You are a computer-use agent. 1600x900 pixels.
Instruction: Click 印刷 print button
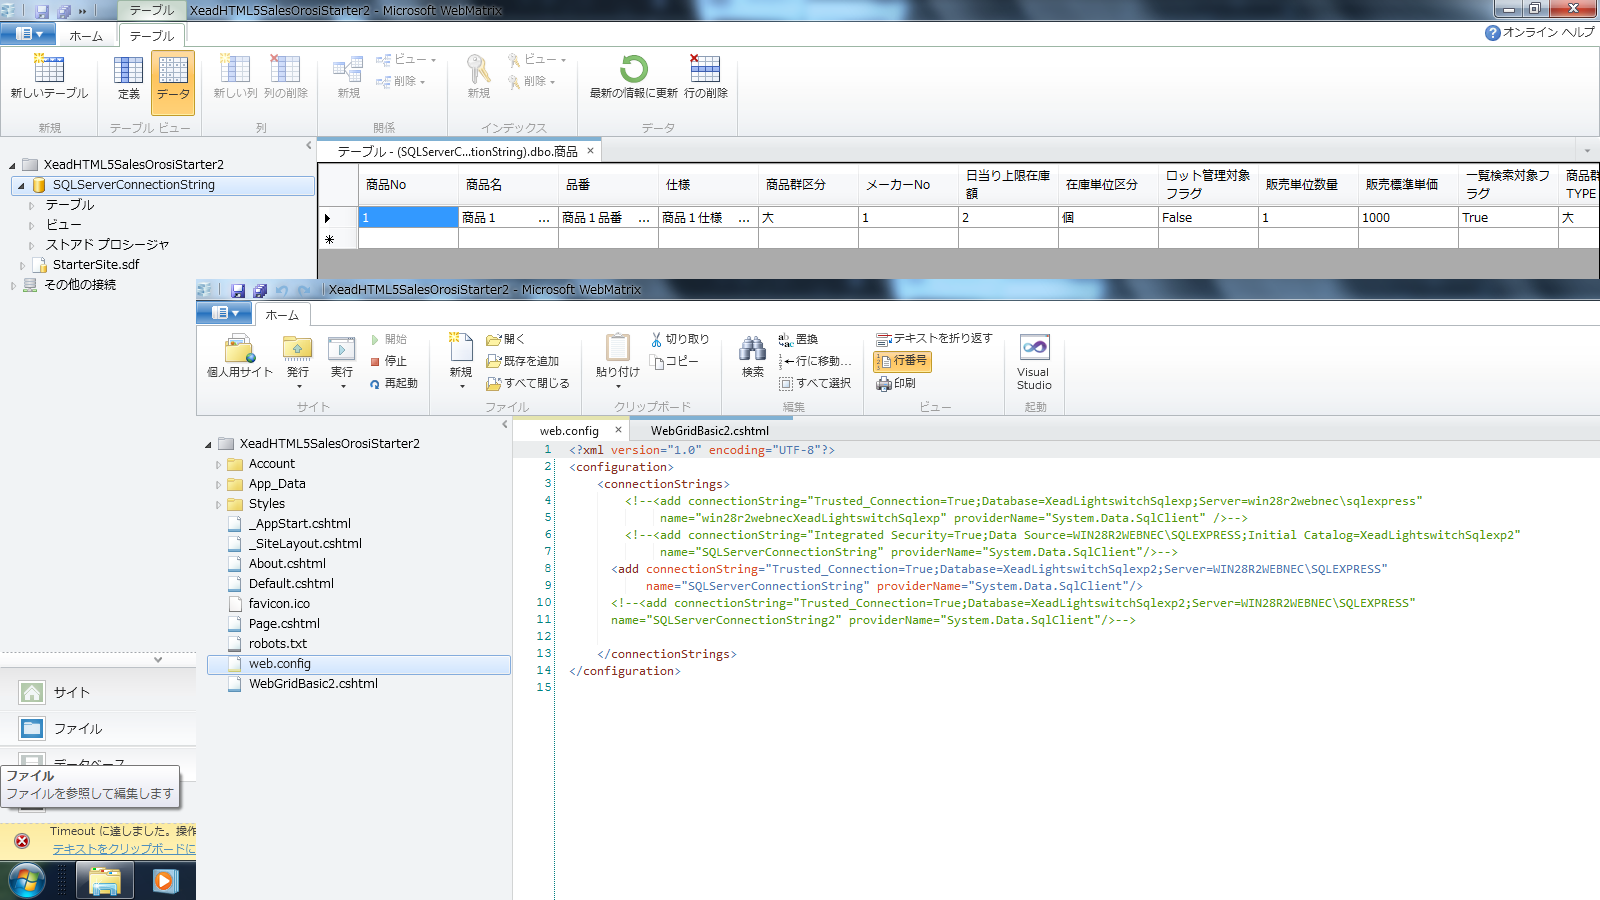click(x=896, y=383)
